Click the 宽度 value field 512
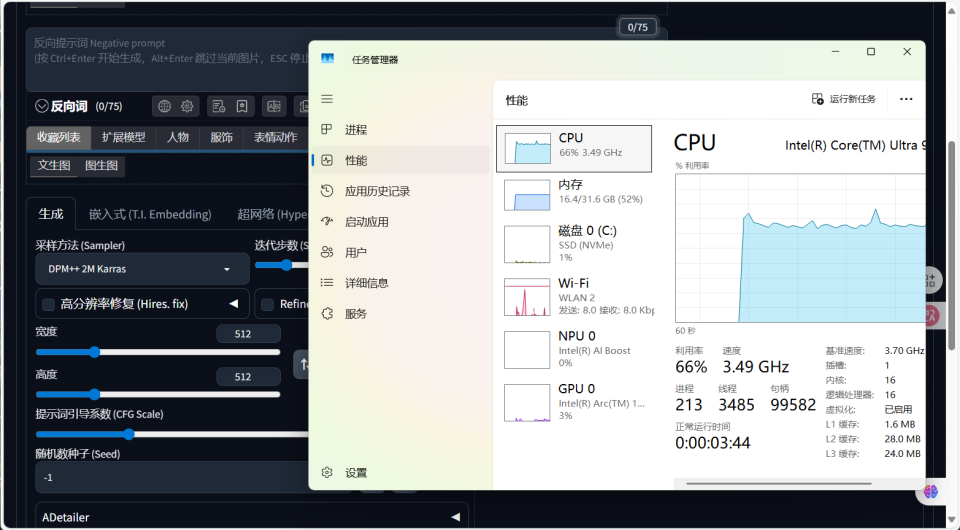This screenshot has height=530, width=960. click(249, 334)
